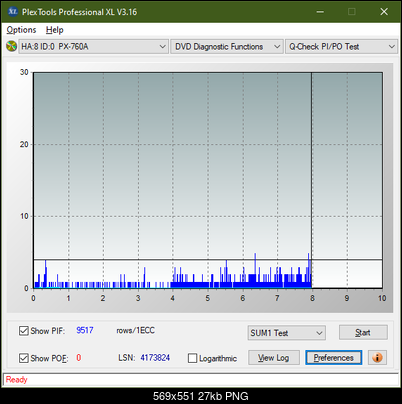The width and height of the screenshot is (402, 404).
Task: Open the SUM1 Test dropdown
Action: (x=287, y=333)
